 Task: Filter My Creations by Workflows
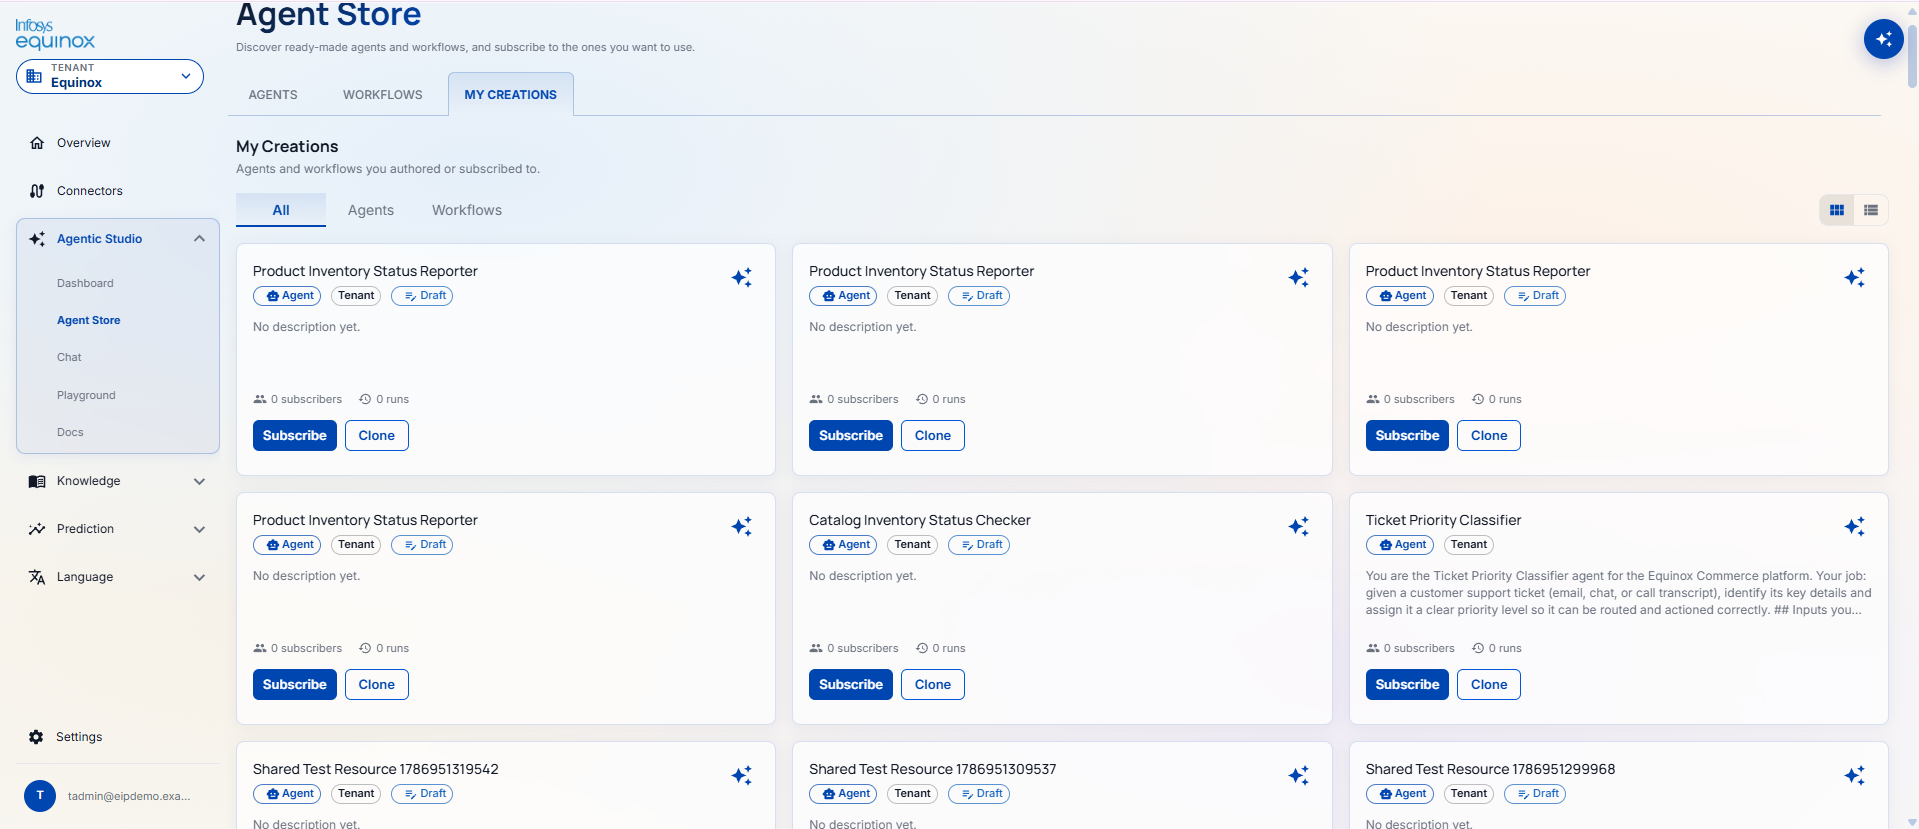click(467, 210)
